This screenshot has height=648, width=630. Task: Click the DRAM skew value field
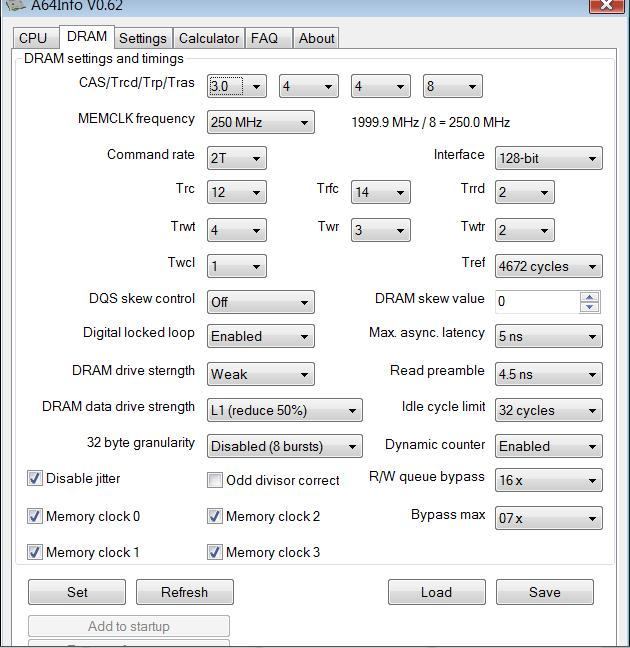(537, 302)
